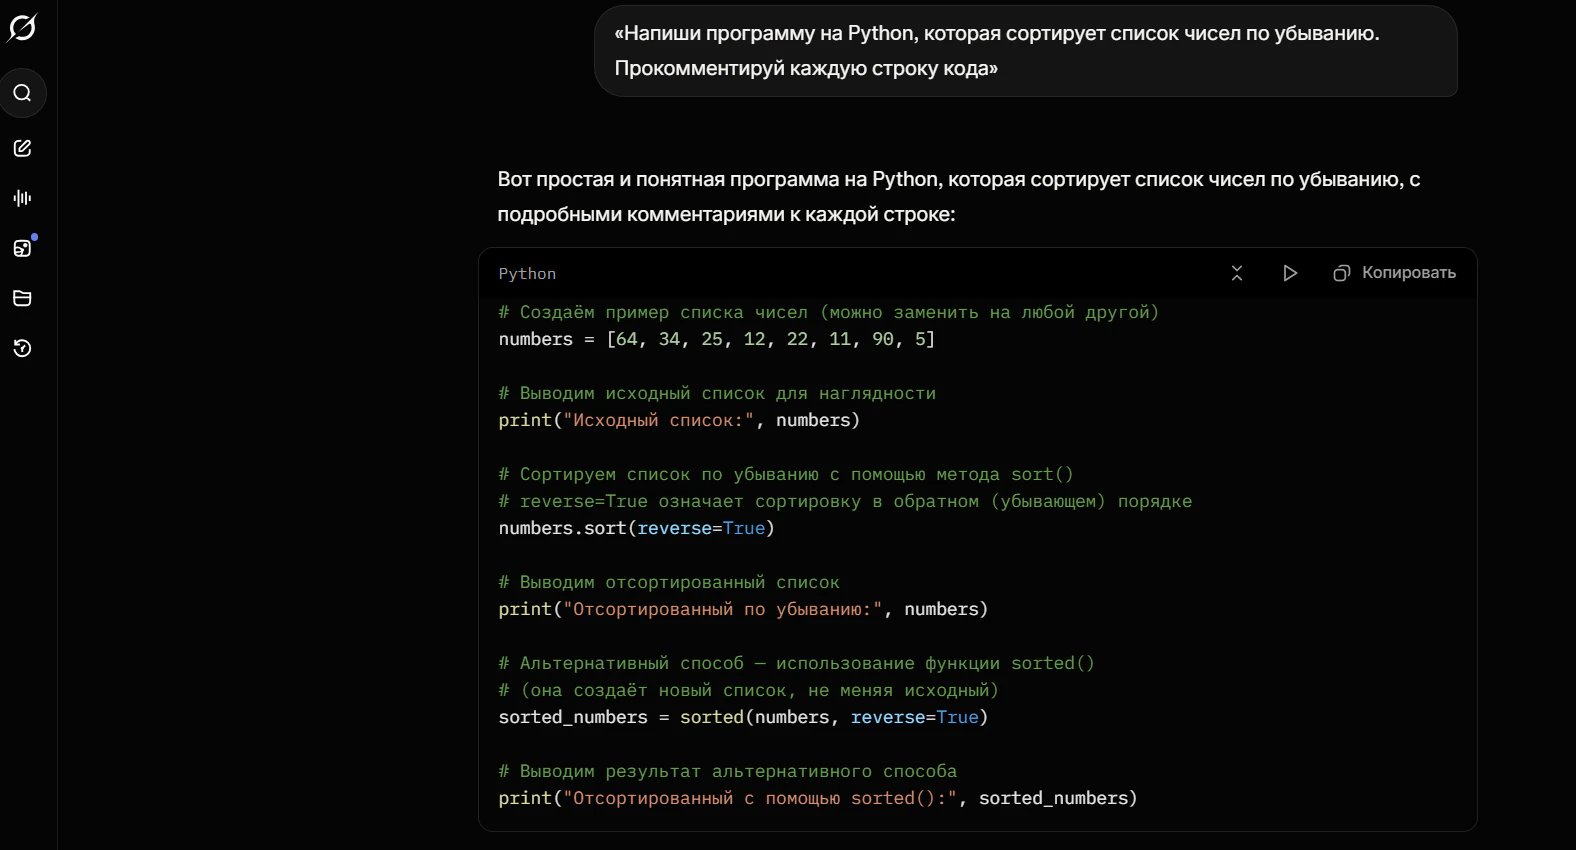Screen dimensions: 1576x850
Task: Open voice mode via the waveform icon
Action: (x=22, y=198)
